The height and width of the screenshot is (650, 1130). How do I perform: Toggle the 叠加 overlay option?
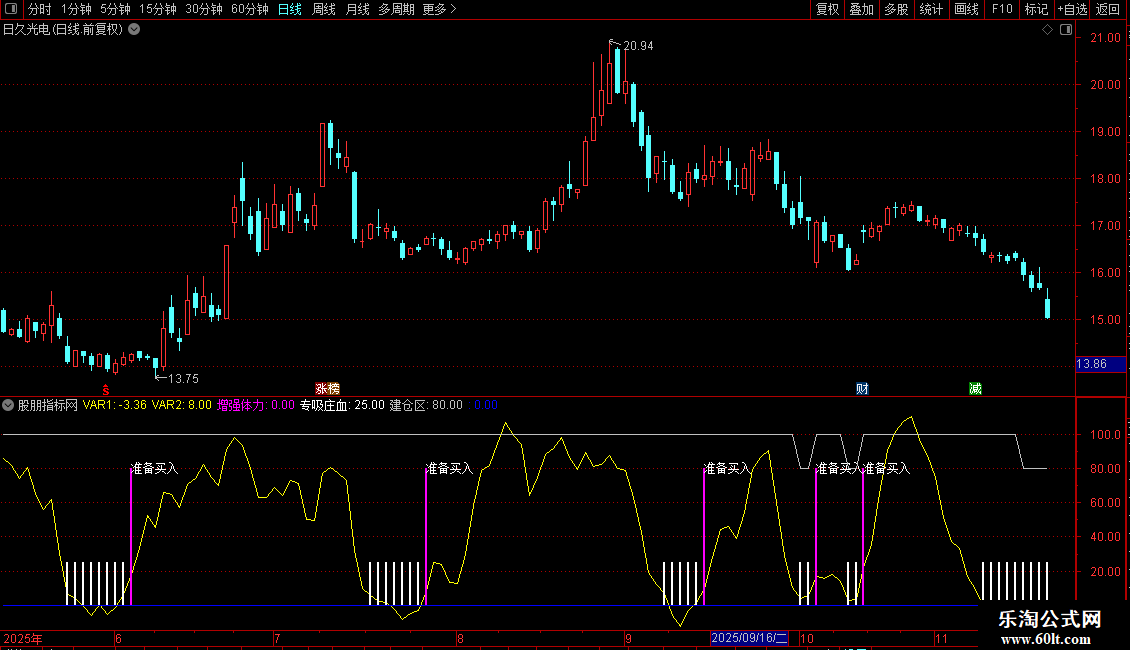click(x=861, y=10)
